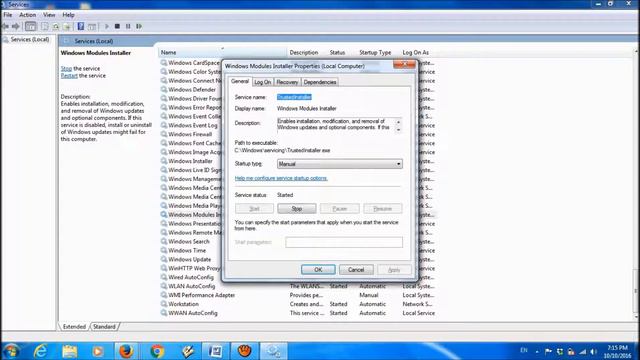Switch to the Recovery tab
The width and height of the screenshot is (640, 360).
287,82
